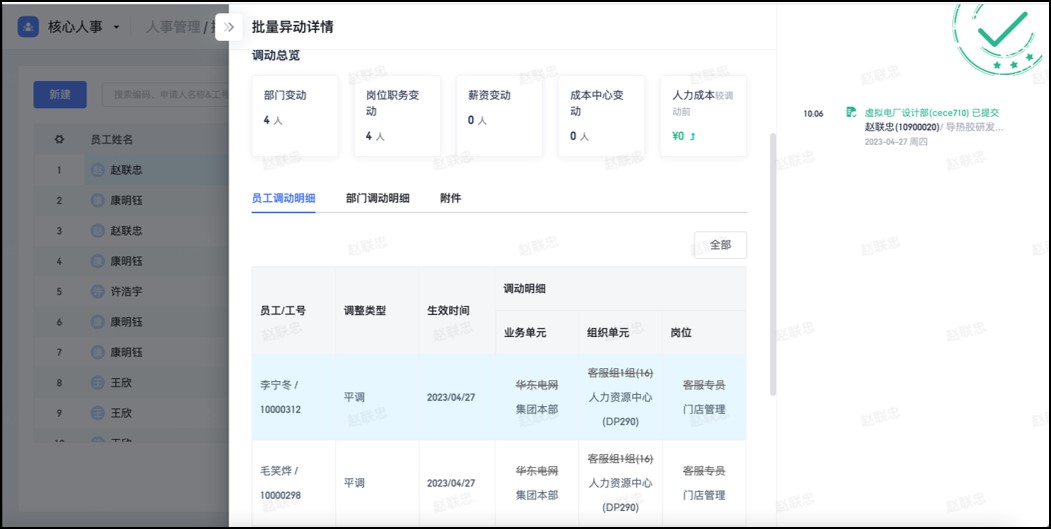Expand the 核心人事 module dropdown arrow
The width and height of the screenshot is (1051, 529).
coord(117,27)
